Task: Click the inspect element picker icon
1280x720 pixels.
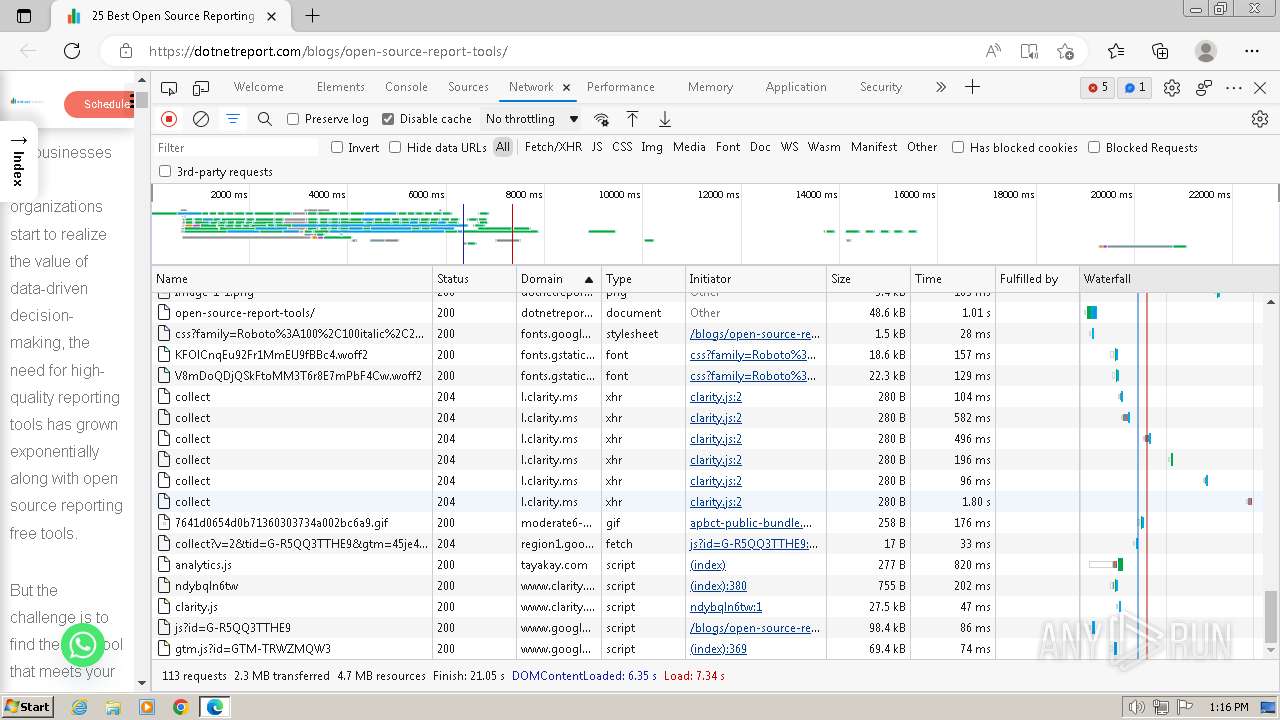Action: (x=169, y=88)
